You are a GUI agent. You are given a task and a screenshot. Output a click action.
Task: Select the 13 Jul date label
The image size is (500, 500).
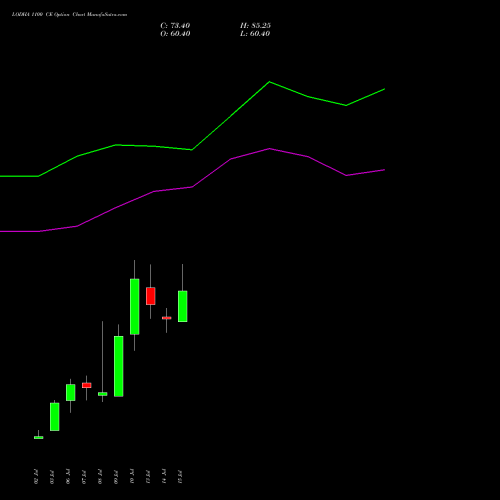148,477
